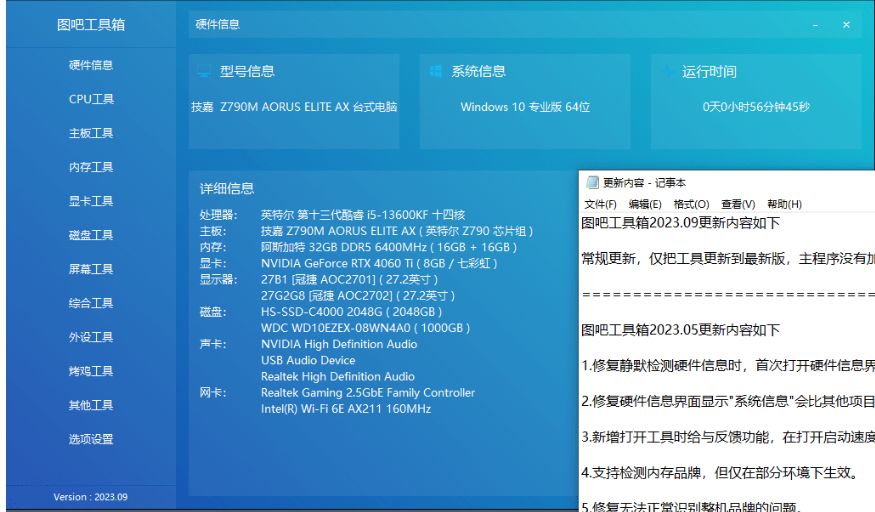Click the 详细信息 heading
Image resolution: width=875 pixels, height=512 pixels.
(227, 189)
